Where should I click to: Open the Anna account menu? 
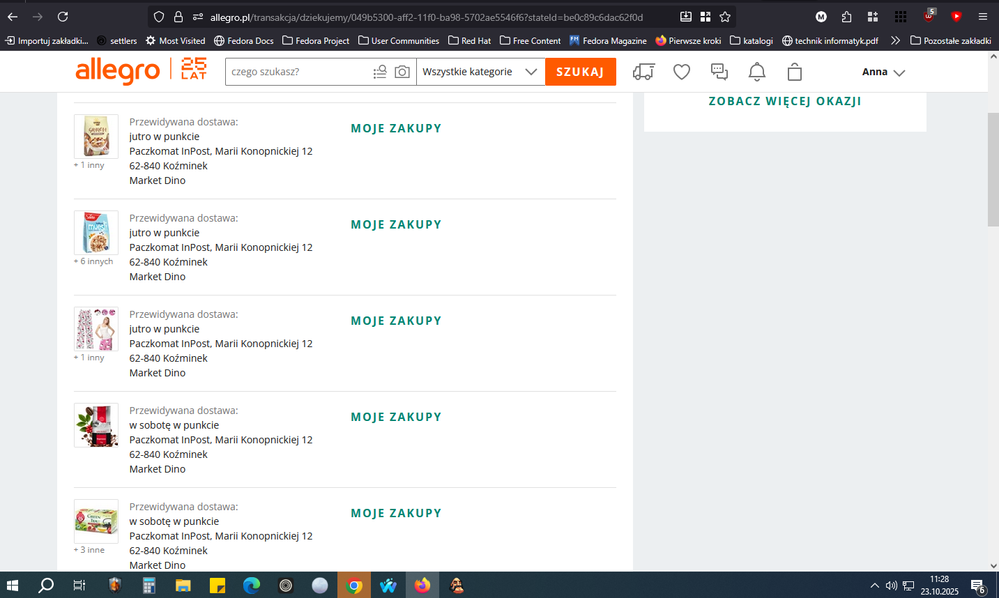(883, 72)
